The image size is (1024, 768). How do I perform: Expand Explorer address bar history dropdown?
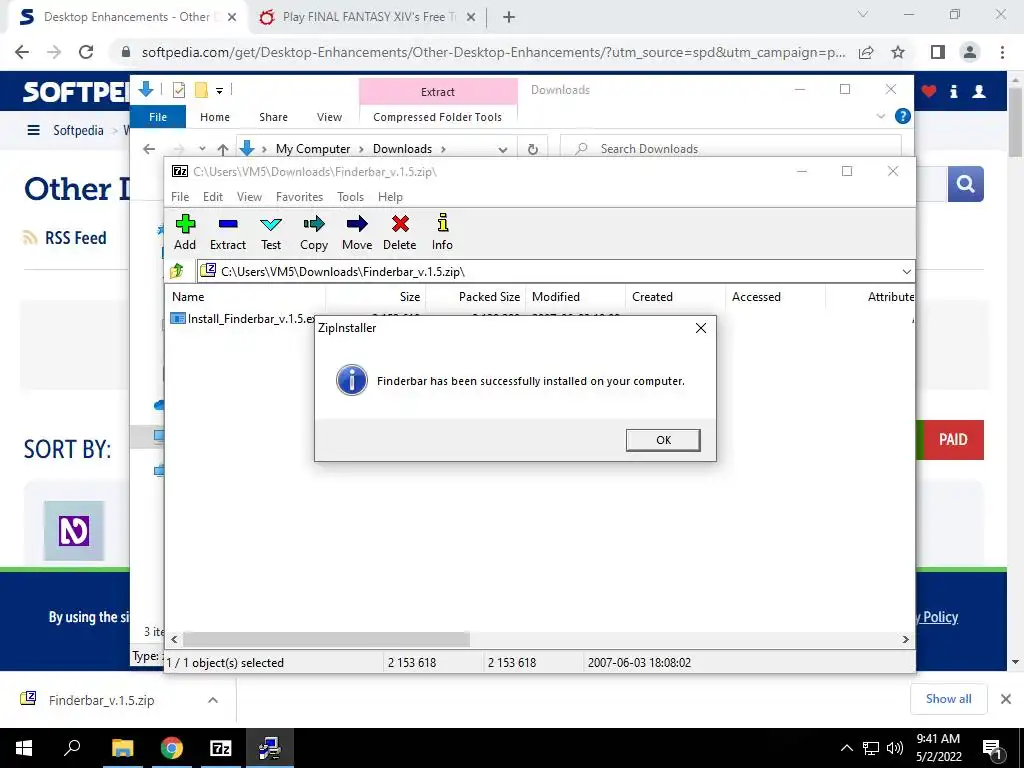click(x=502, y=150)
